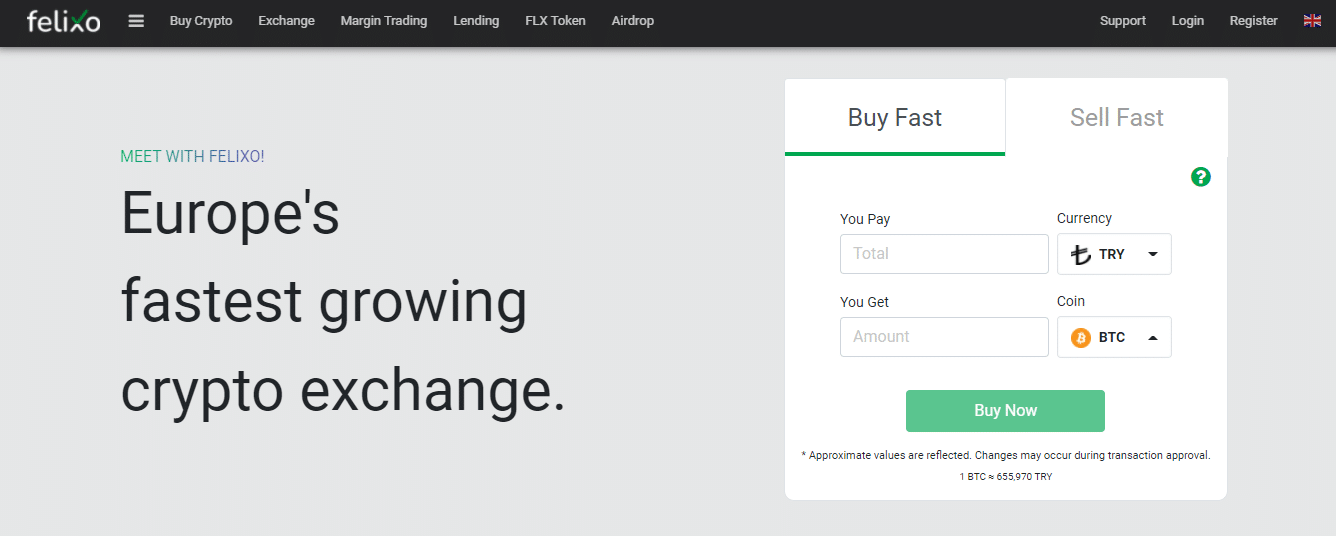
Task: Go to the Exchange page
Action: [286, 21]
